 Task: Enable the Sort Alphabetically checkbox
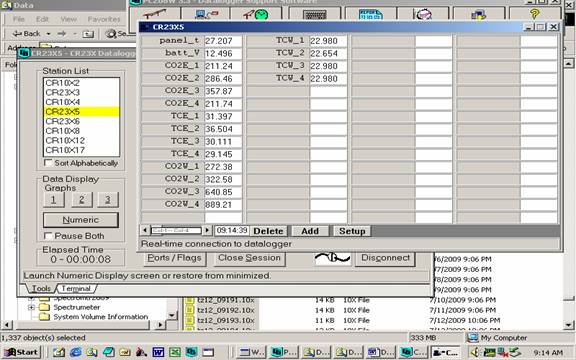48,163
